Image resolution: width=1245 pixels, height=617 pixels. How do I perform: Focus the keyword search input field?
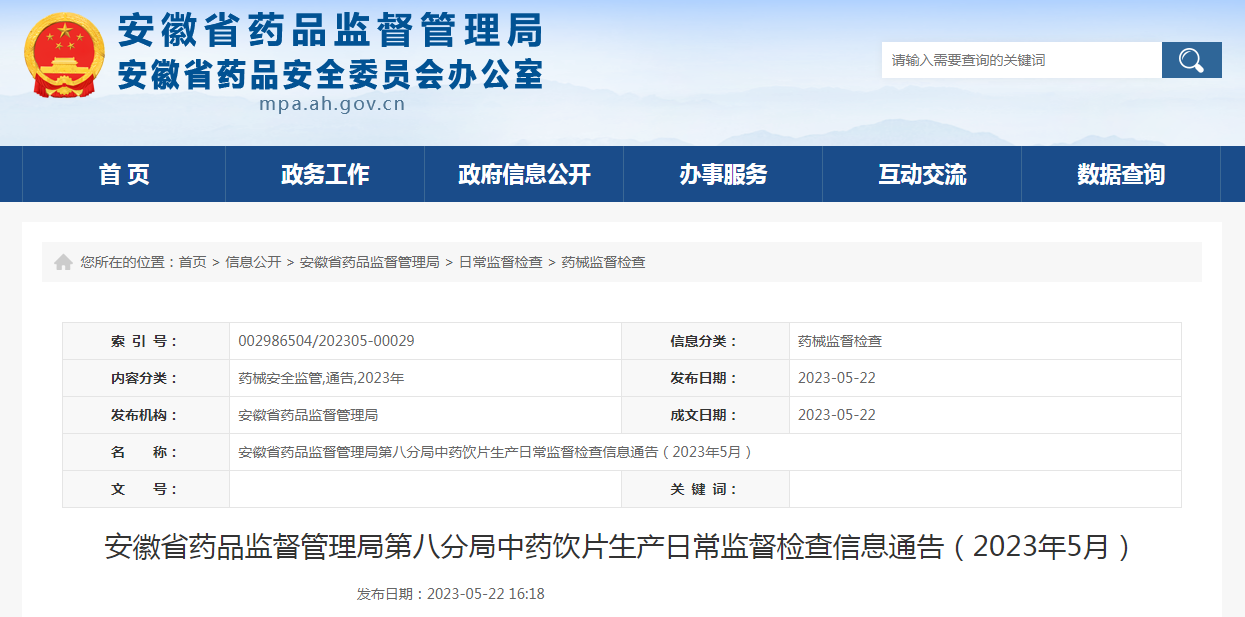[x=1021, y=60]
